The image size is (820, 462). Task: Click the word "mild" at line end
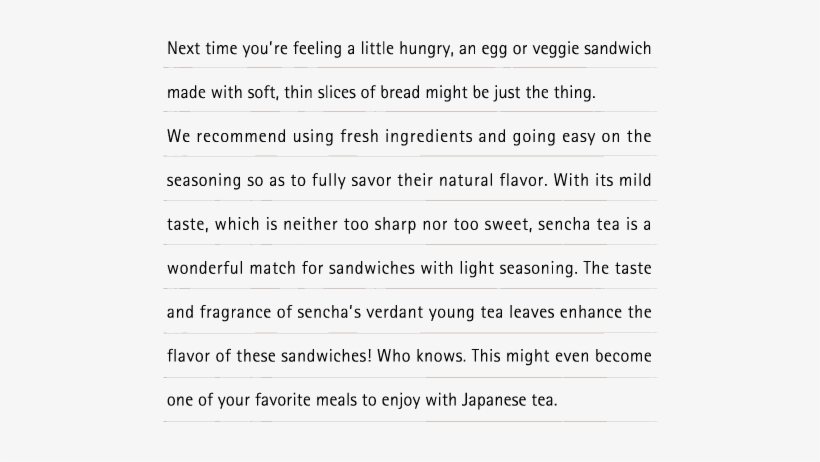(x=636, y=181)
